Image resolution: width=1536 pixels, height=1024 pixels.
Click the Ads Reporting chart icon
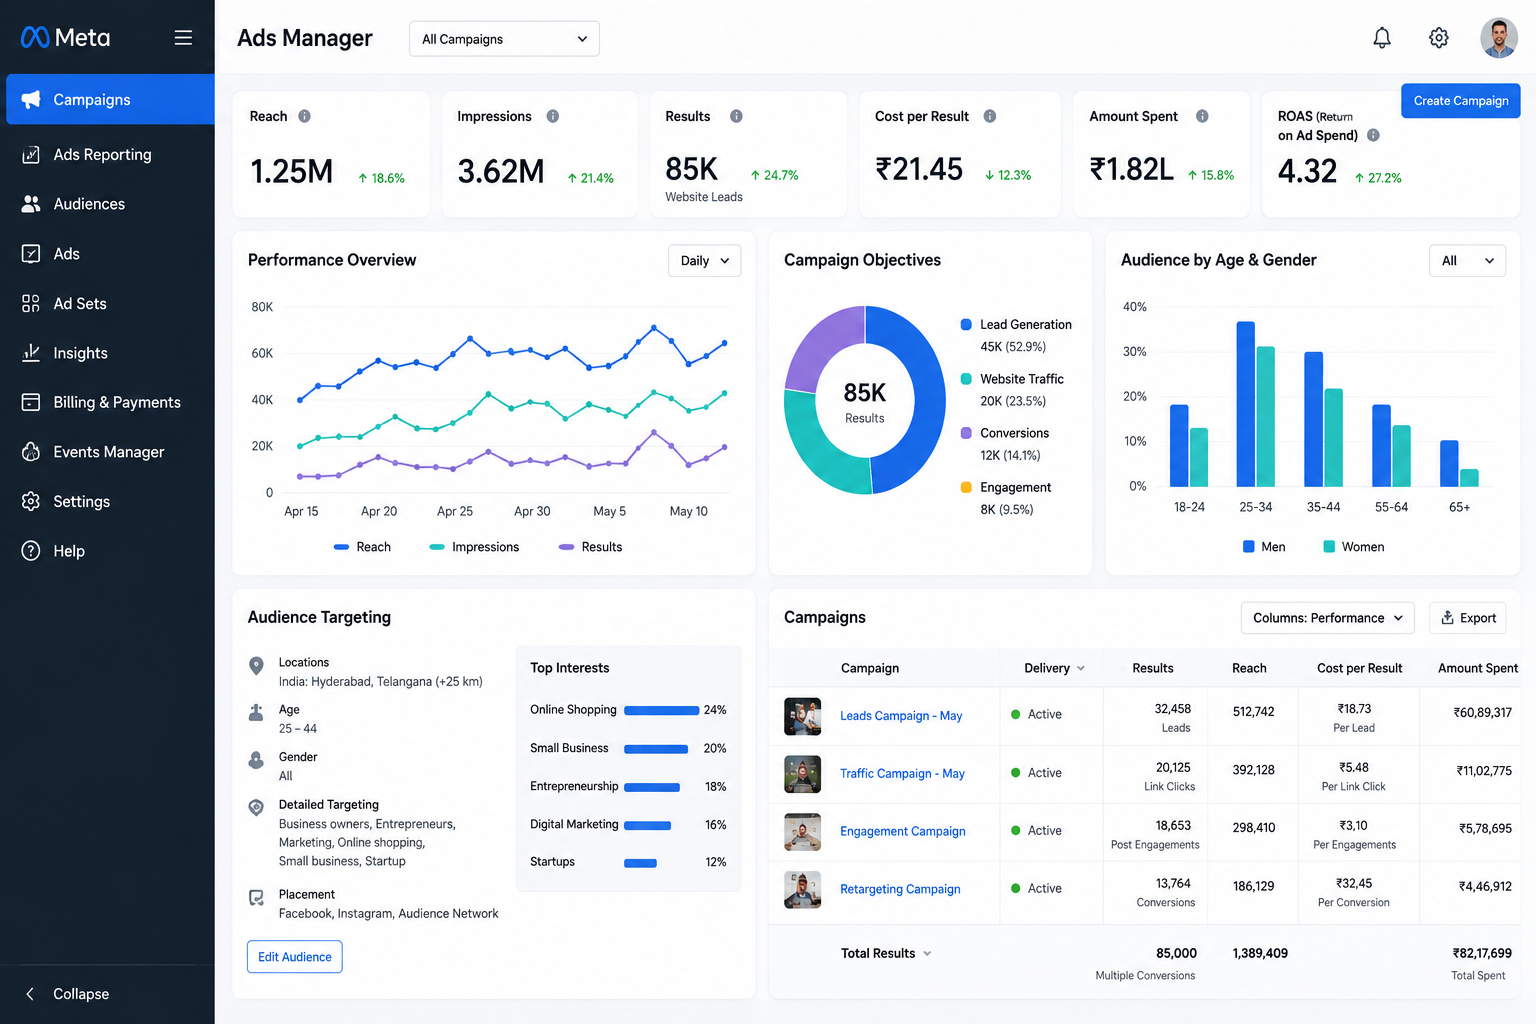(31, 155)
